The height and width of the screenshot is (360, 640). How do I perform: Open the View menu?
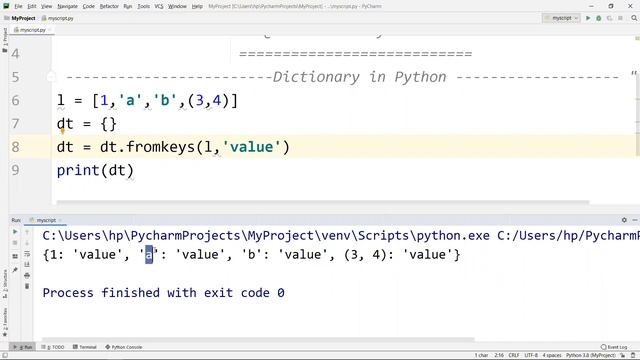(x=47, y=6)
